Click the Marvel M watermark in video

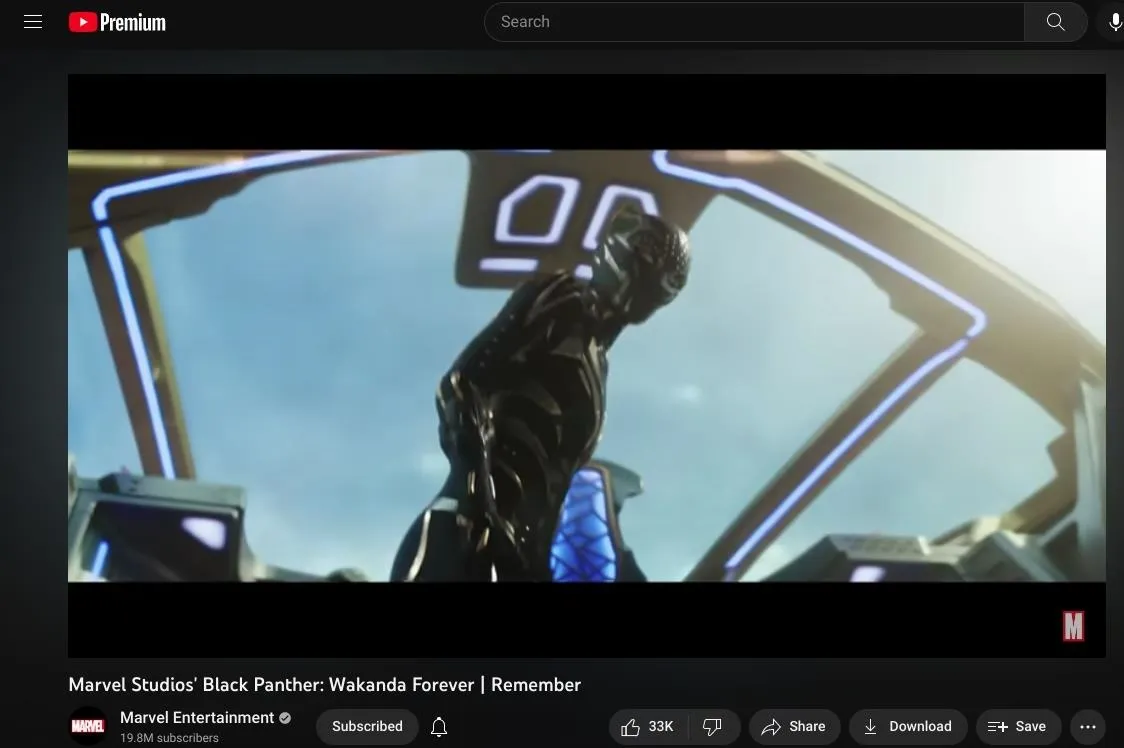(x=1073, y=626)
